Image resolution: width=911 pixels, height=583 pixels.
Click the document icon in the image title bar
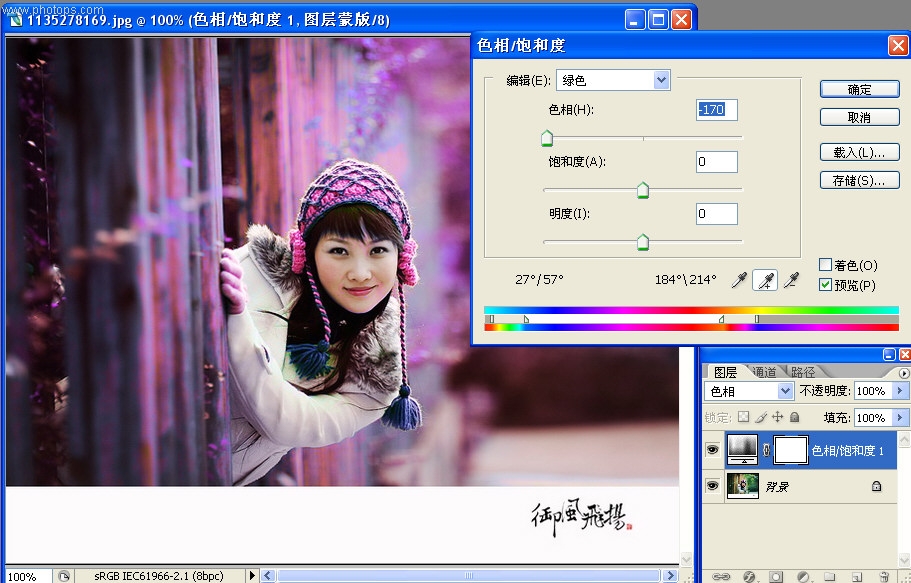point(16,20)
